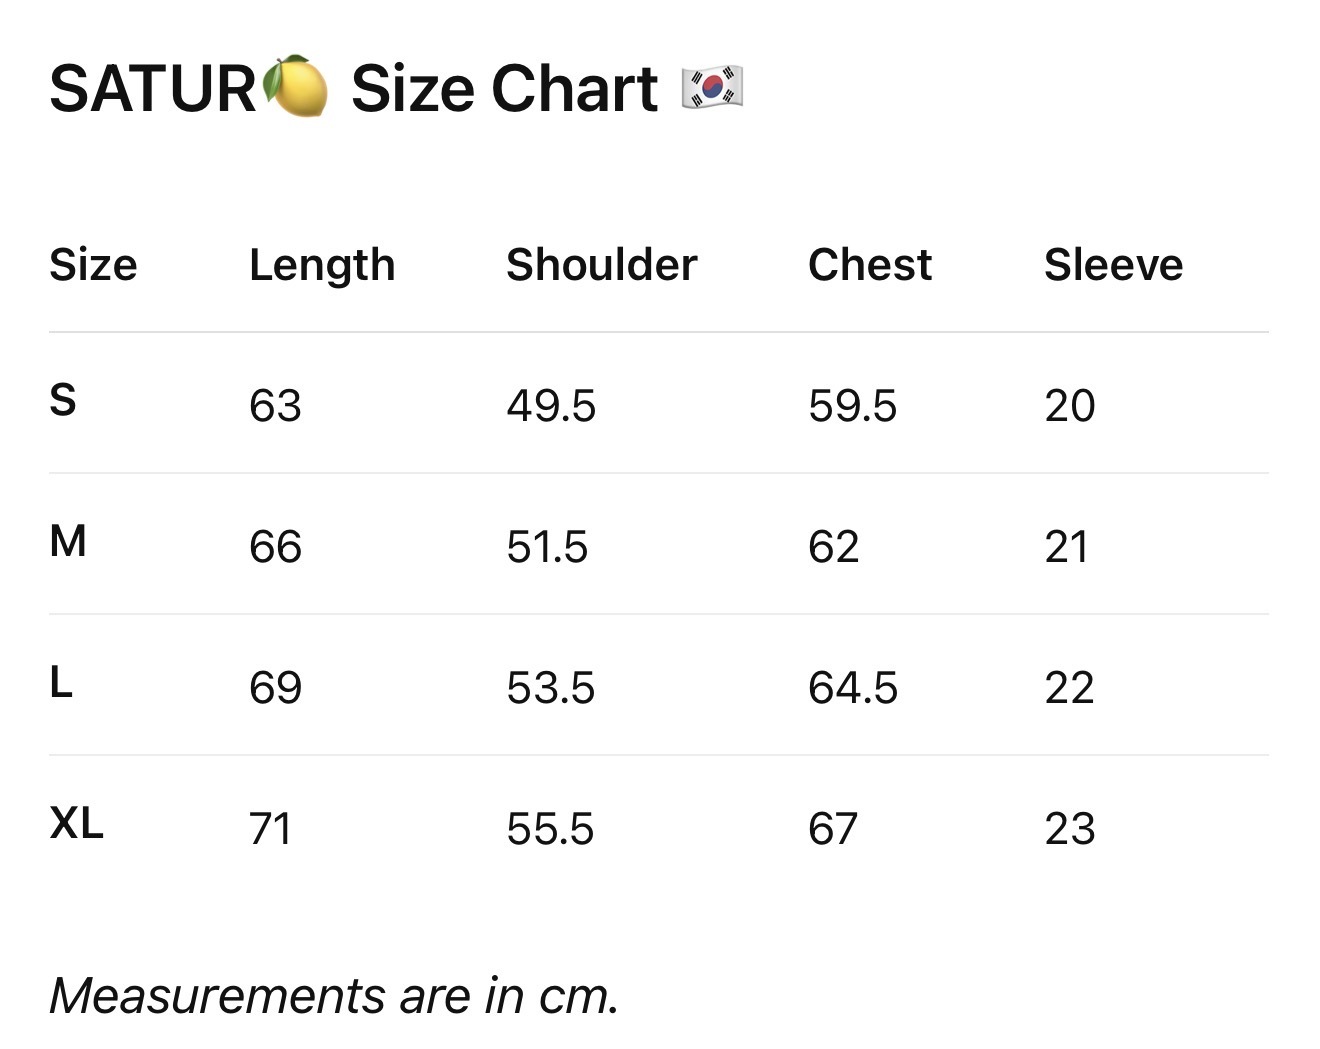Select the 71 length value for XL
1320x1049 pixels.
pos(270,829)
